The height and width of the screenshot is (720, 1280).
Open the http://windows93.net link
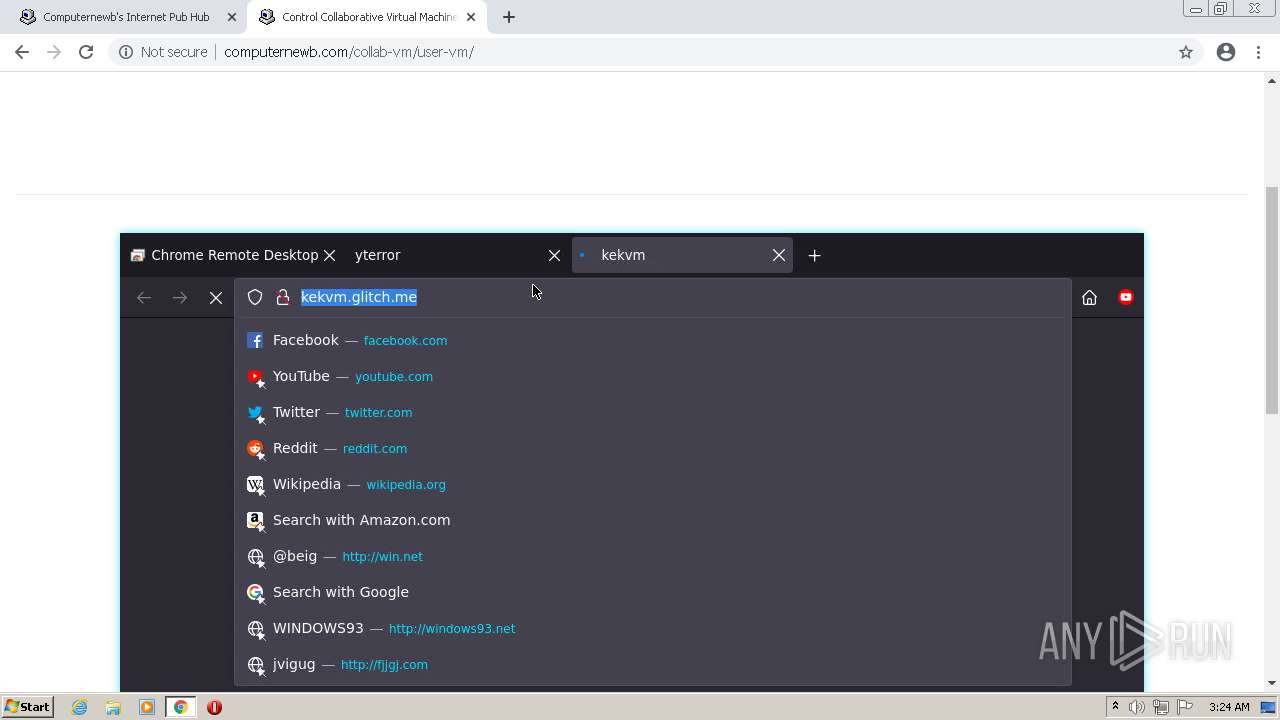tap(452, 629)
